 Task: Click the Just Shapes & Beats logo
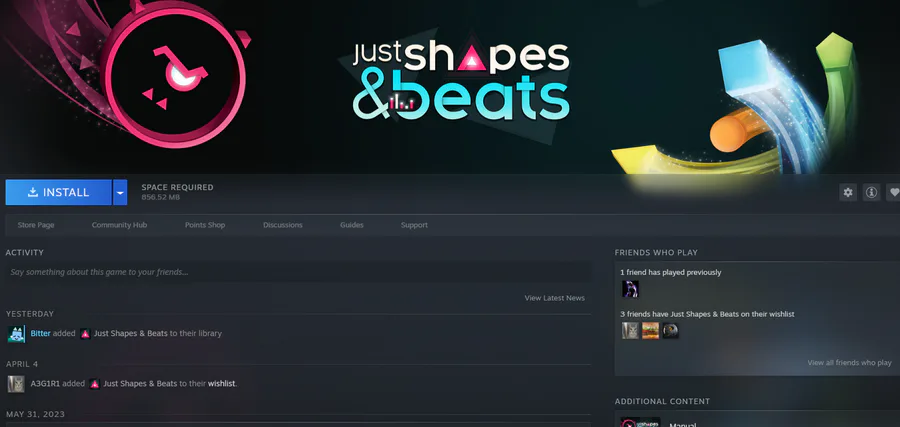coord(461,80)
